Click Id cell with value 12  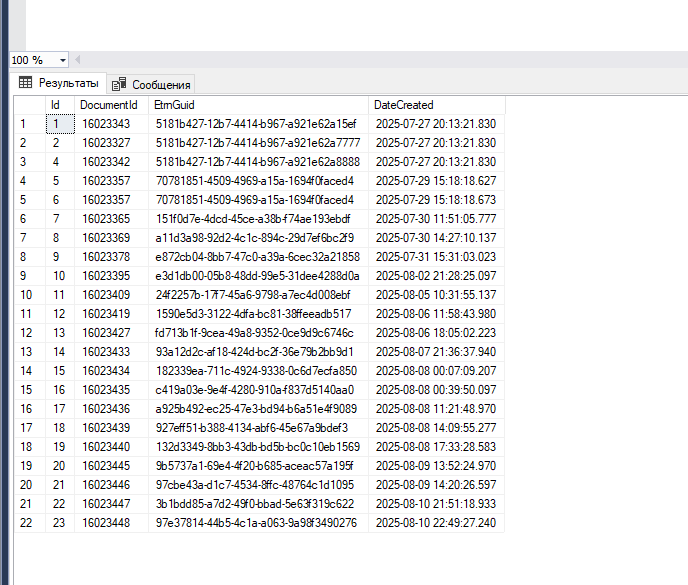(x=60, y=314)
